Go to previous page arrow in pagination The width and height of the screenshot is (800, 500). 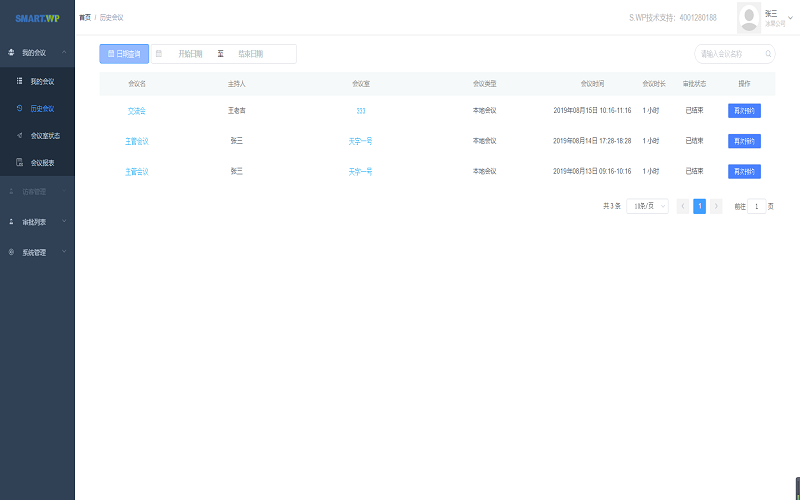[x=683, y=206]
